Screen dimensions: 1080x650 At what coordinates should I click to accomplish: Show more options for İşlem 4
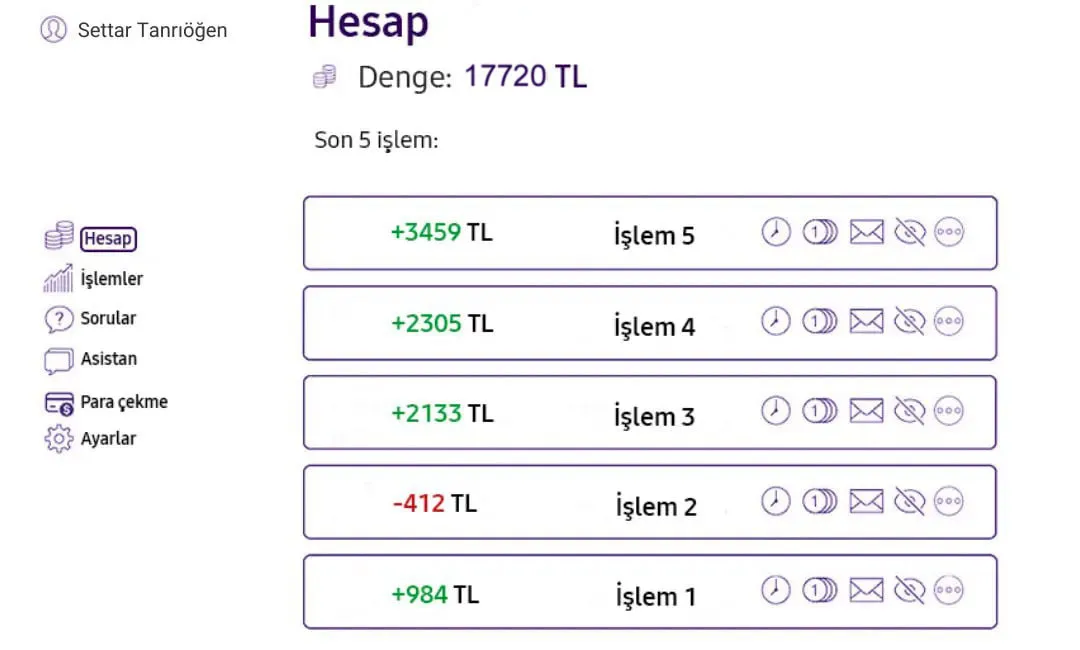[949, 321]
